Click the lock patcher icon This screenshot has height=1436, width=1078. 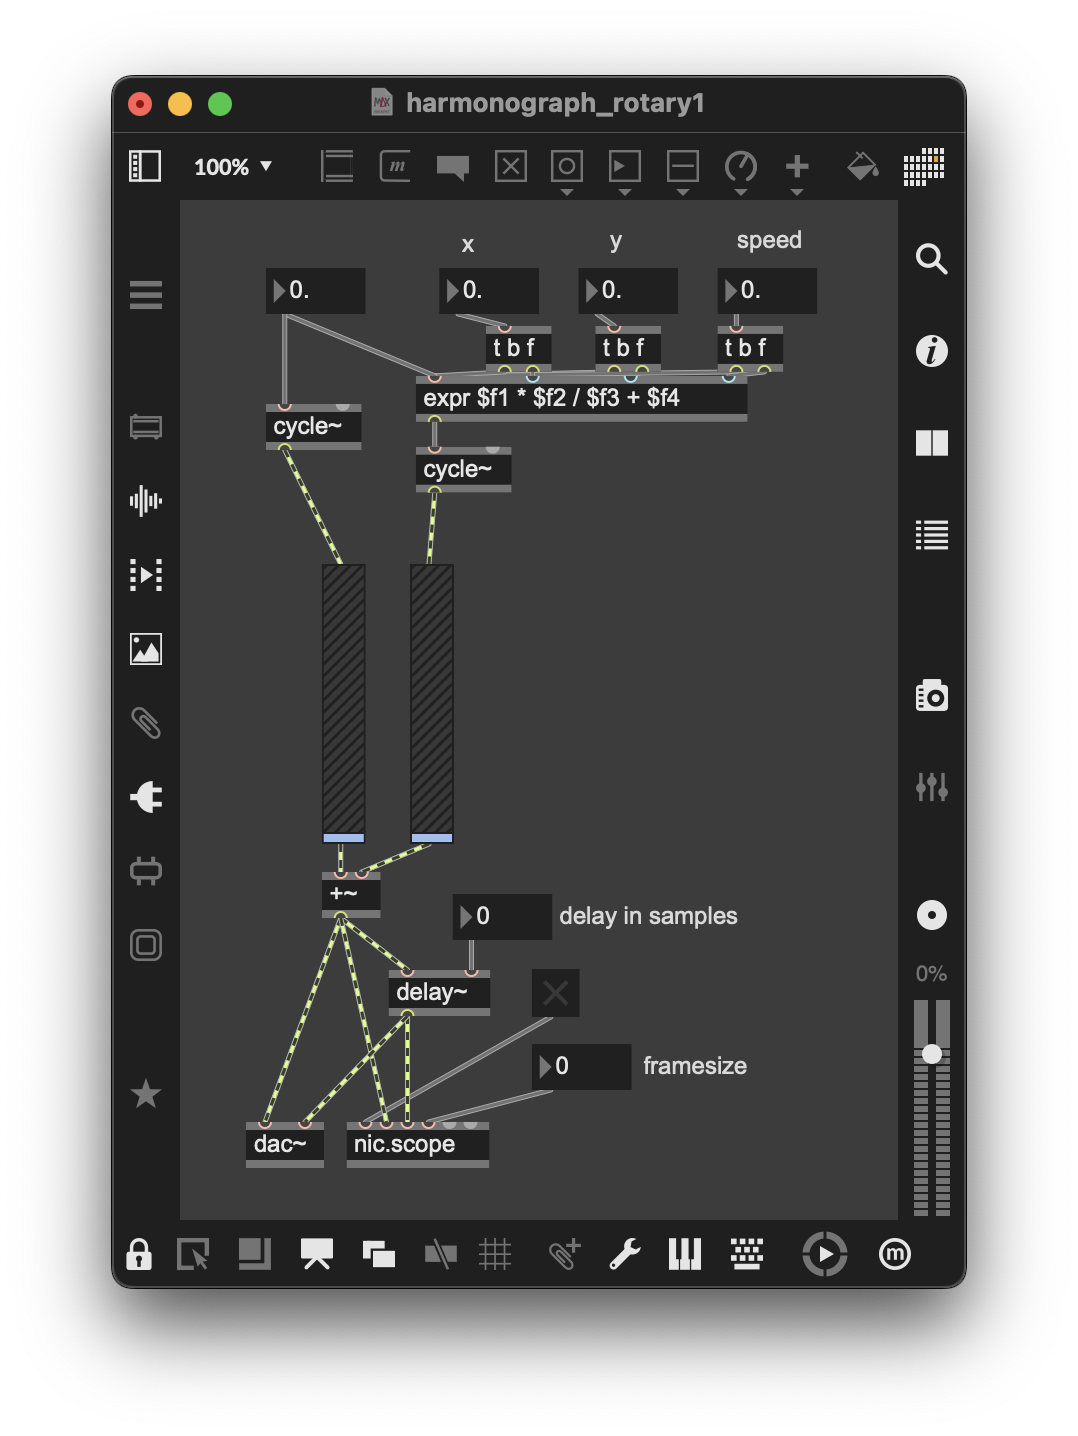[x=139, y=1254]
